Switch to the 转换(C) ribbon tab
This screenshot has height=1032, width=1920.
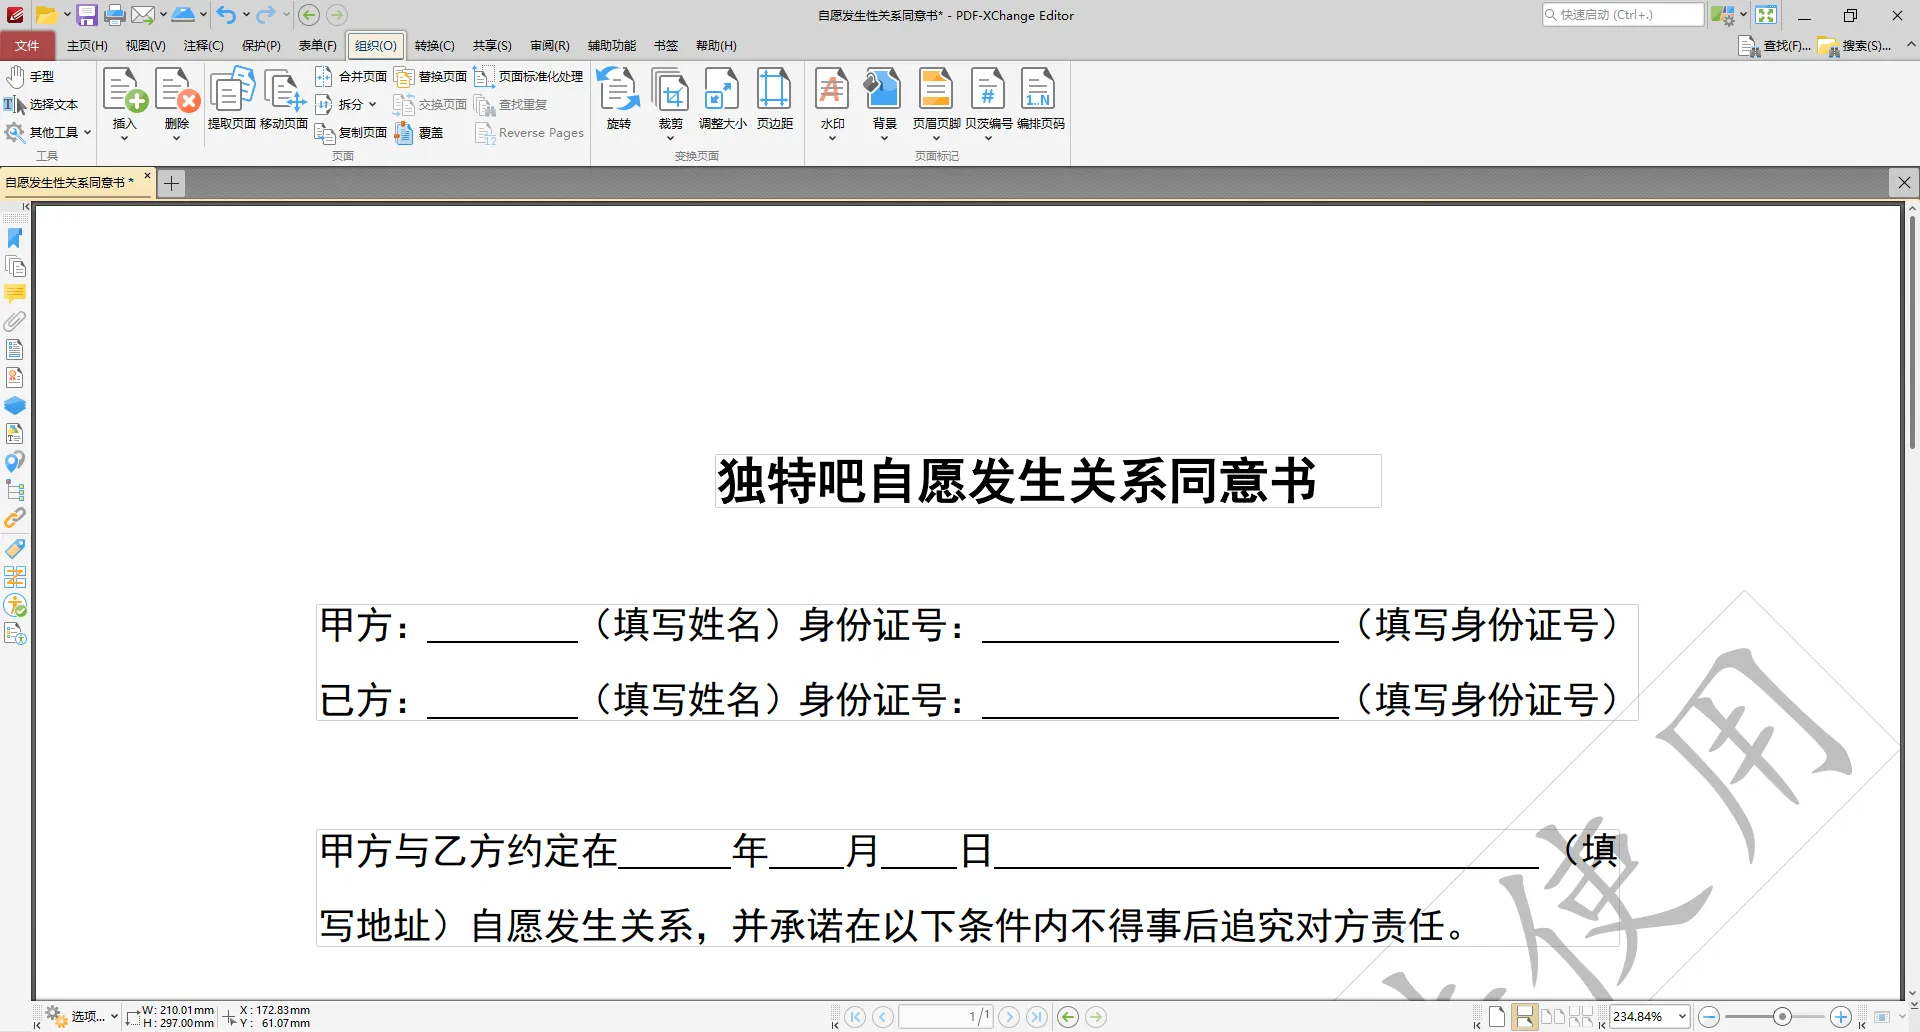click(x=434, y=45)
